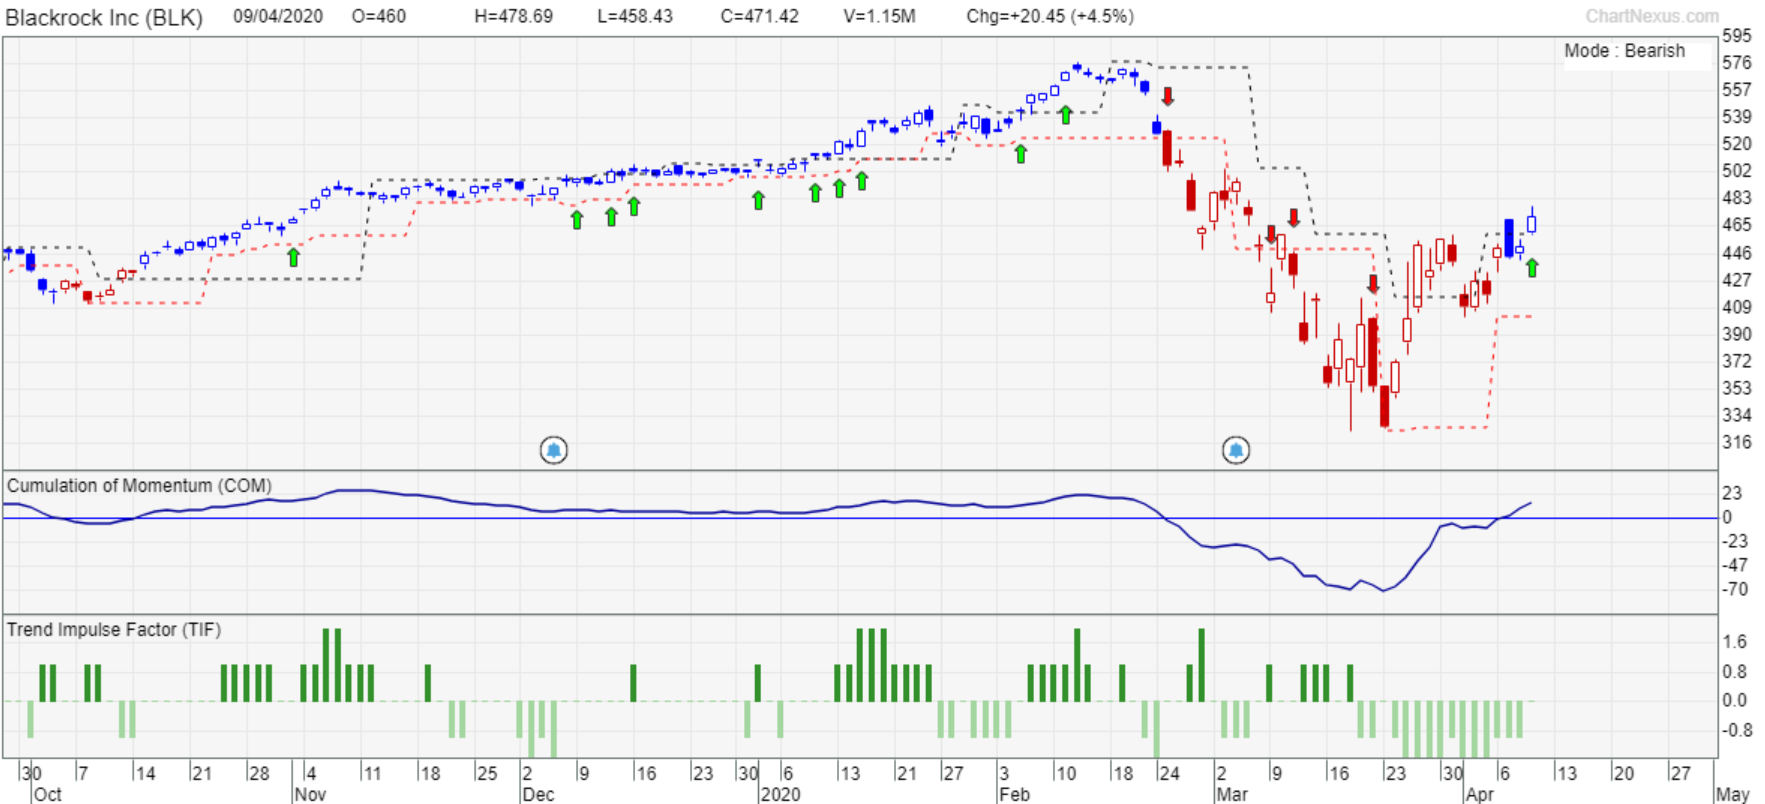
Task: Click the date tick labeled 25 in November
Action: (x=487, y=773)
